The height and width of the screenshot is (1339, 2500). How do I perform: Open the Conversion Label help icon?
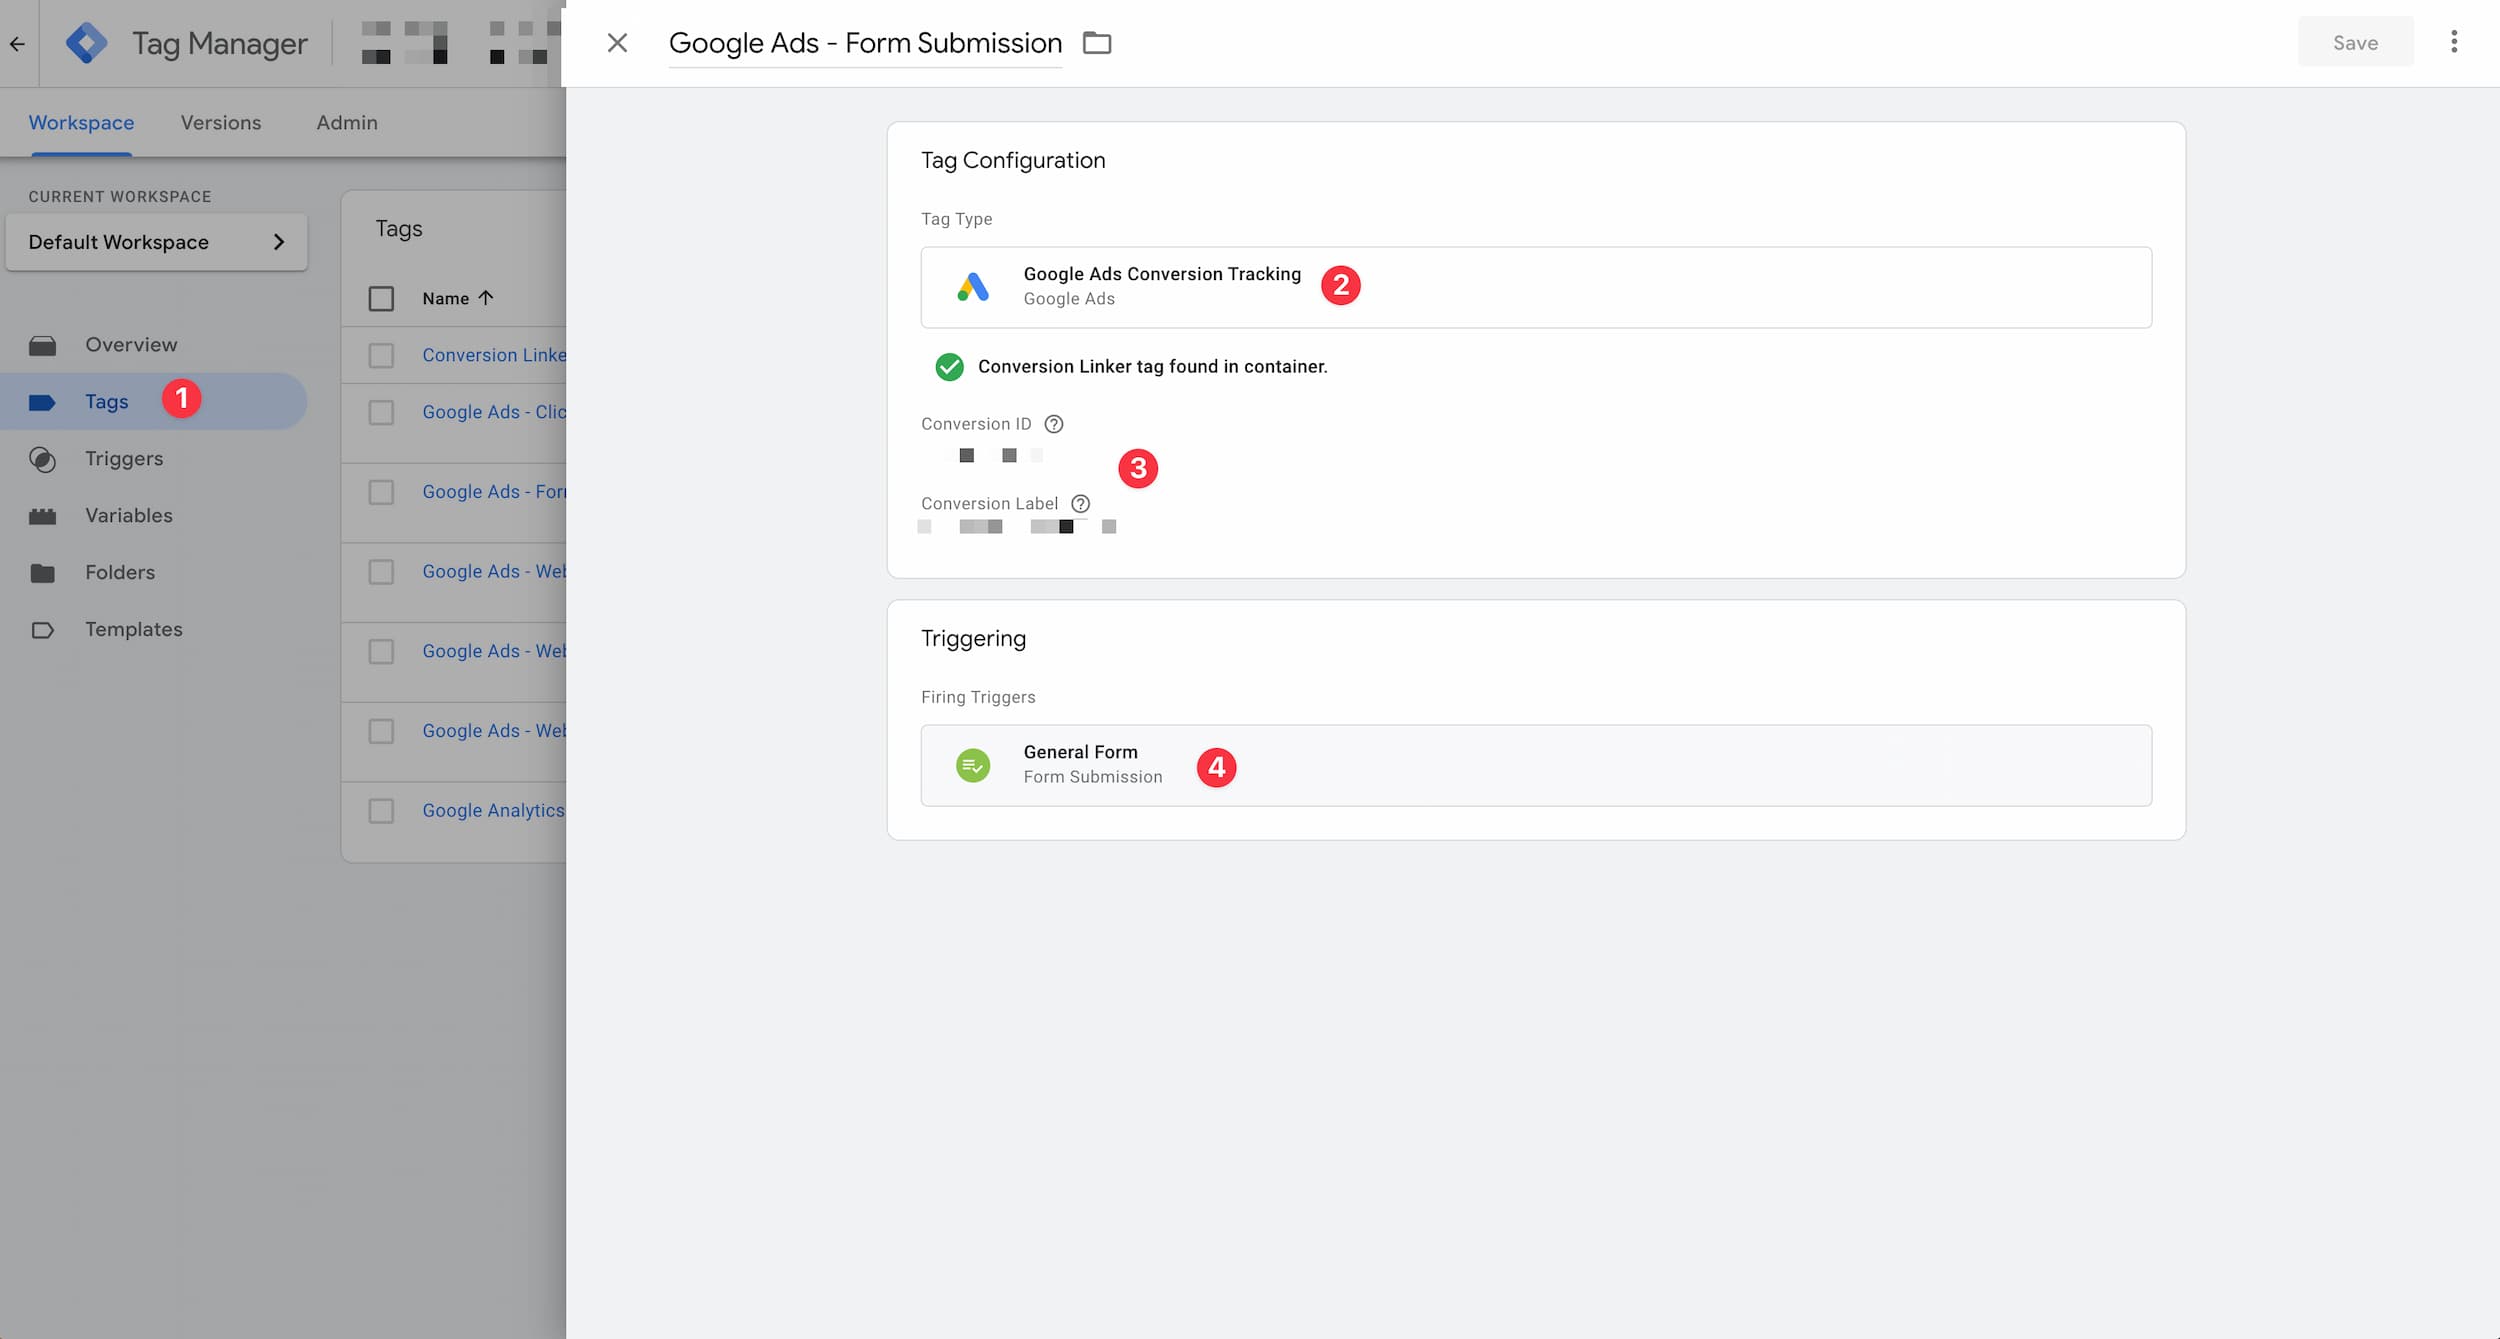click(x=1080, y=504)
